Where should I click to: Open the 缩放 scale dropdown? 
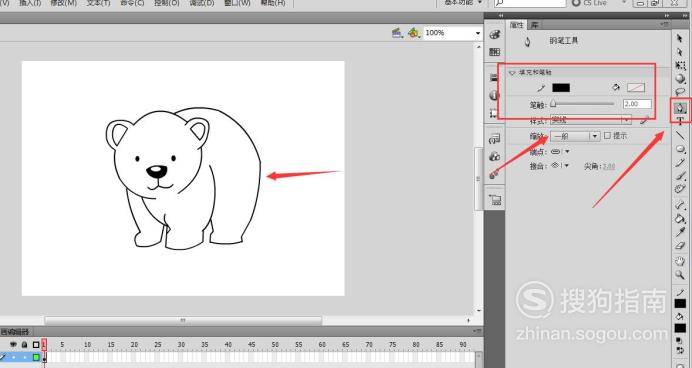click(575, 136)
